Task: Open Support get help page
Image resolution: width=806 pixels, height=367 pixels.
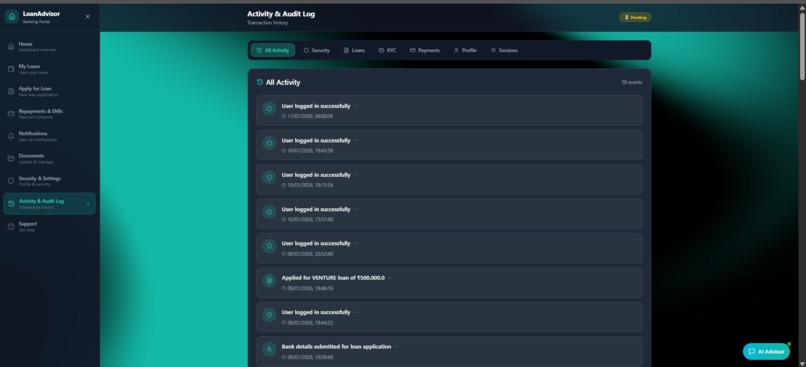Action: [49, 226]
